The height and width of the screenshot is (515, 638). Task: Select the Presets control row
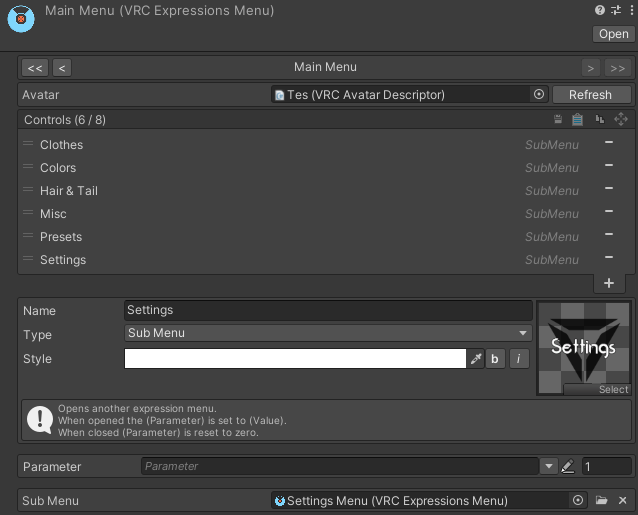coord(326,236)
